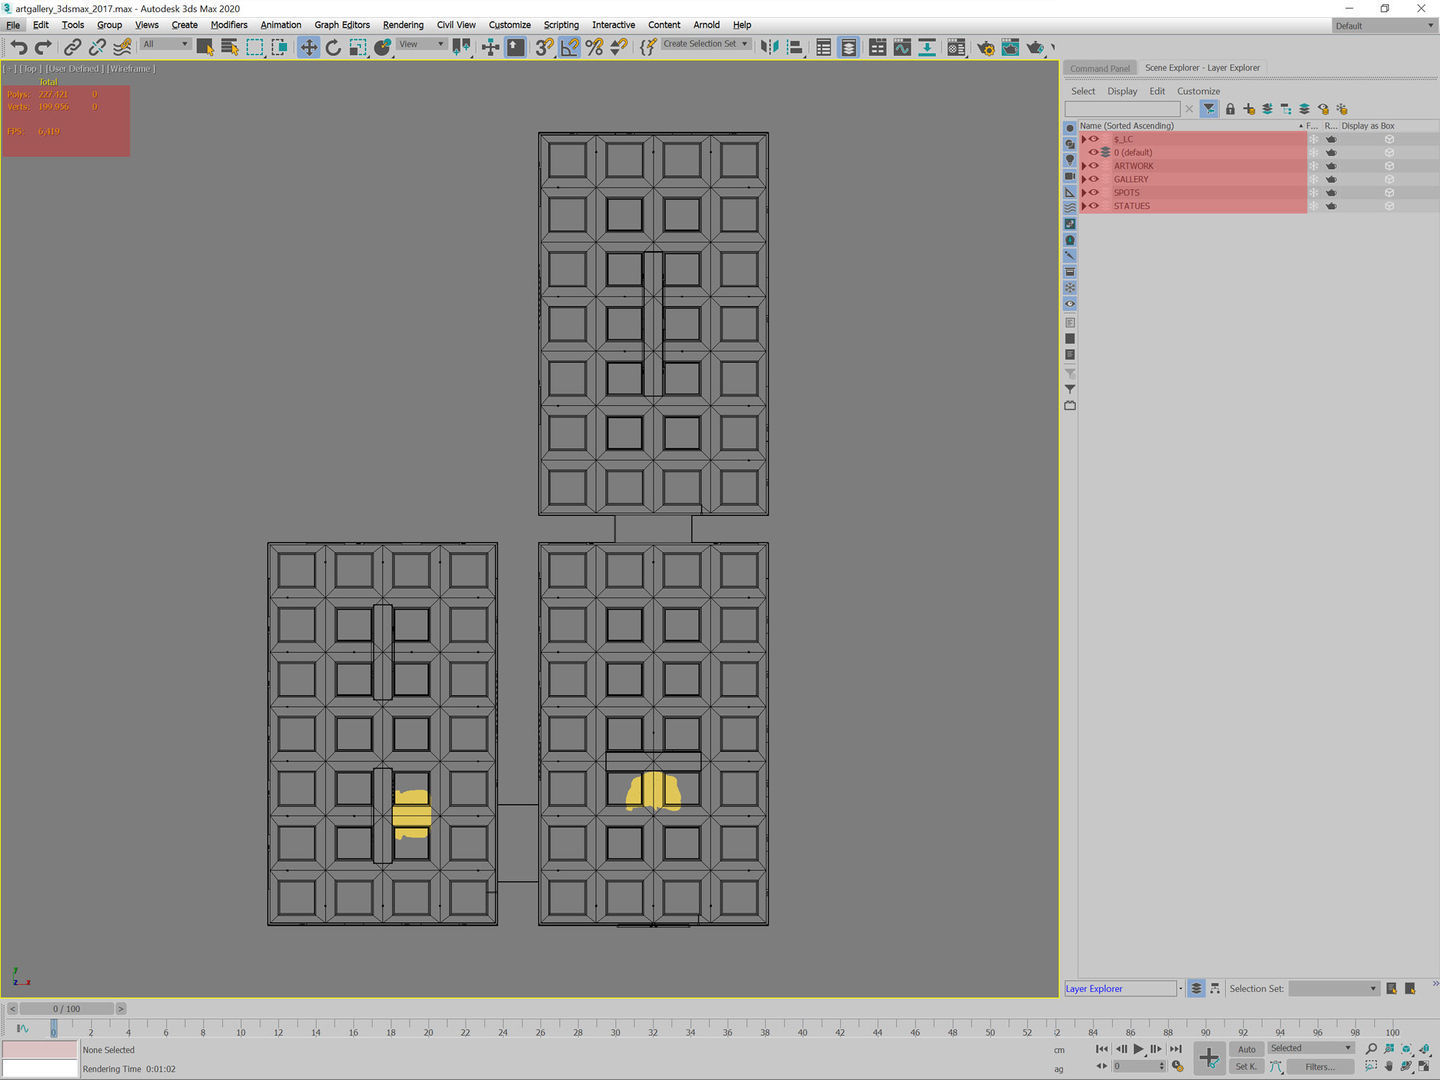Image resolution: width=1440 pixels, height=1080 pixels.
Task: Expand the $_LC layer
Action: 1084,139
